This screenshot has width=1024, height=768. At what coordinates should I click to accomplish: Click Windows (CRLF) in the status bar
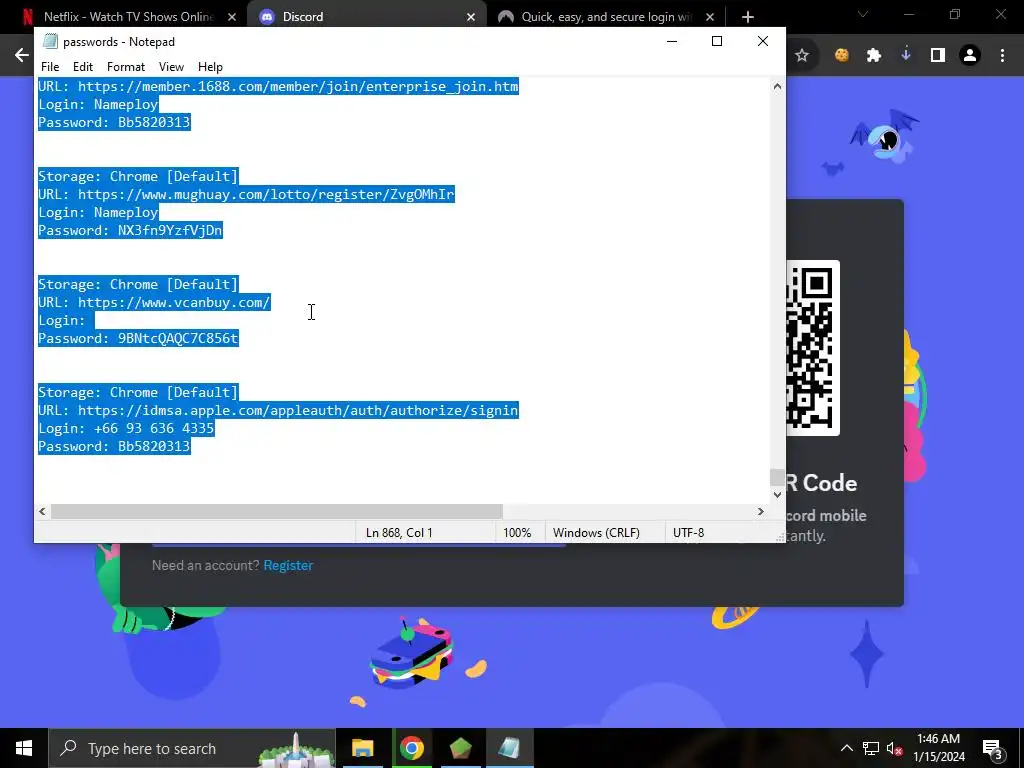596,533
